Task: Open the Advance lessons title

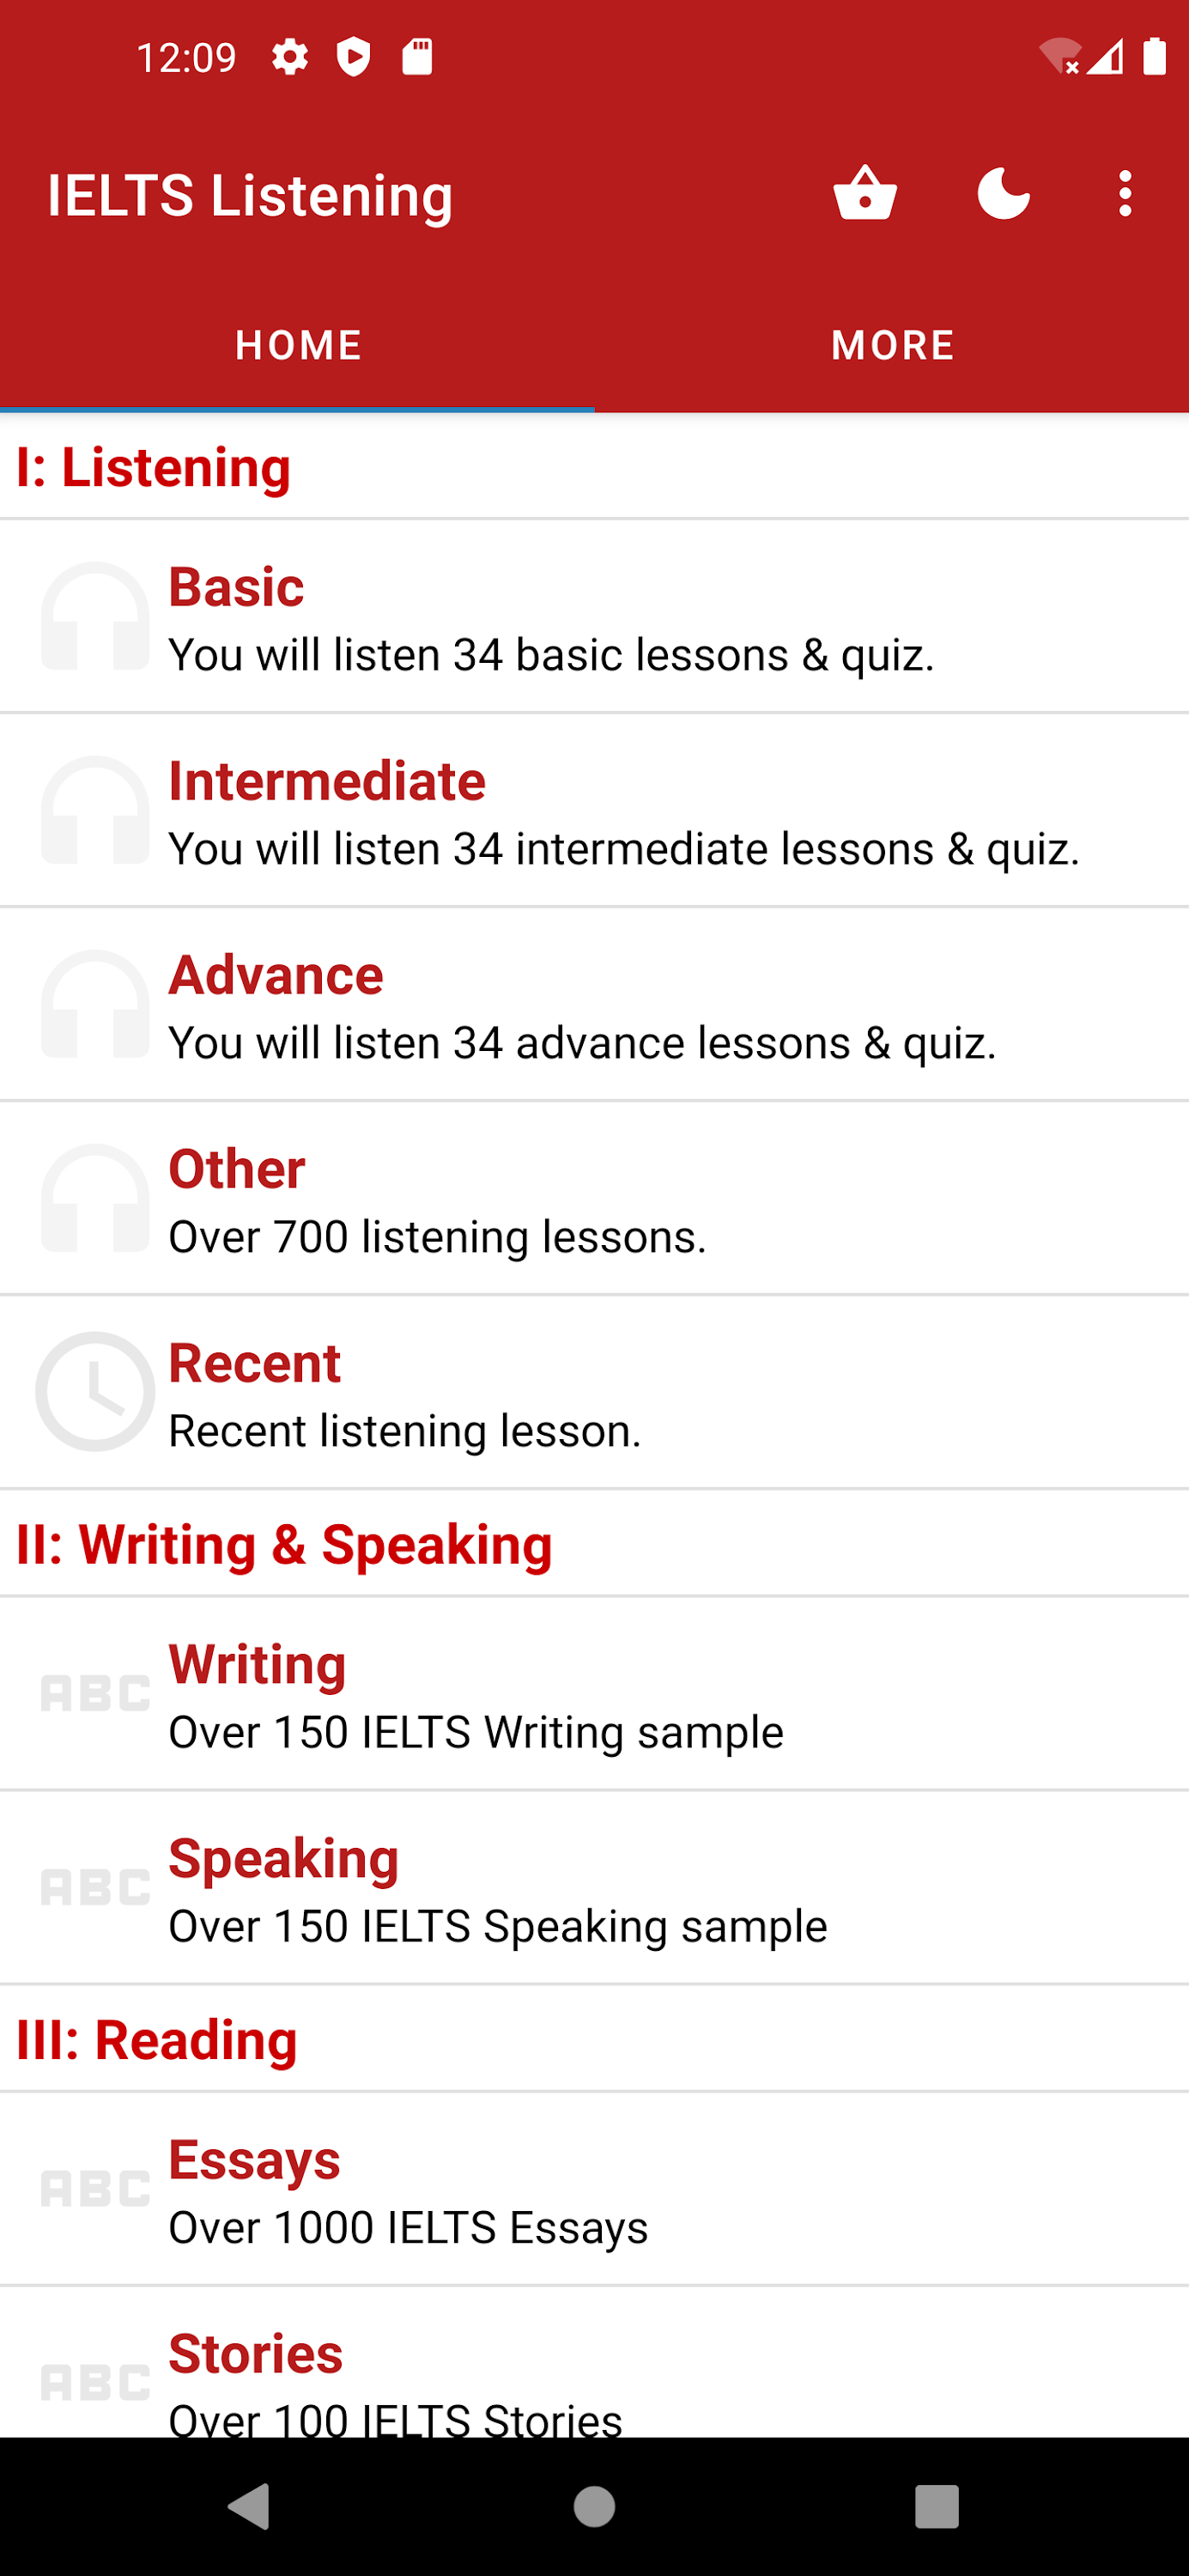Action: coord(276,975)
